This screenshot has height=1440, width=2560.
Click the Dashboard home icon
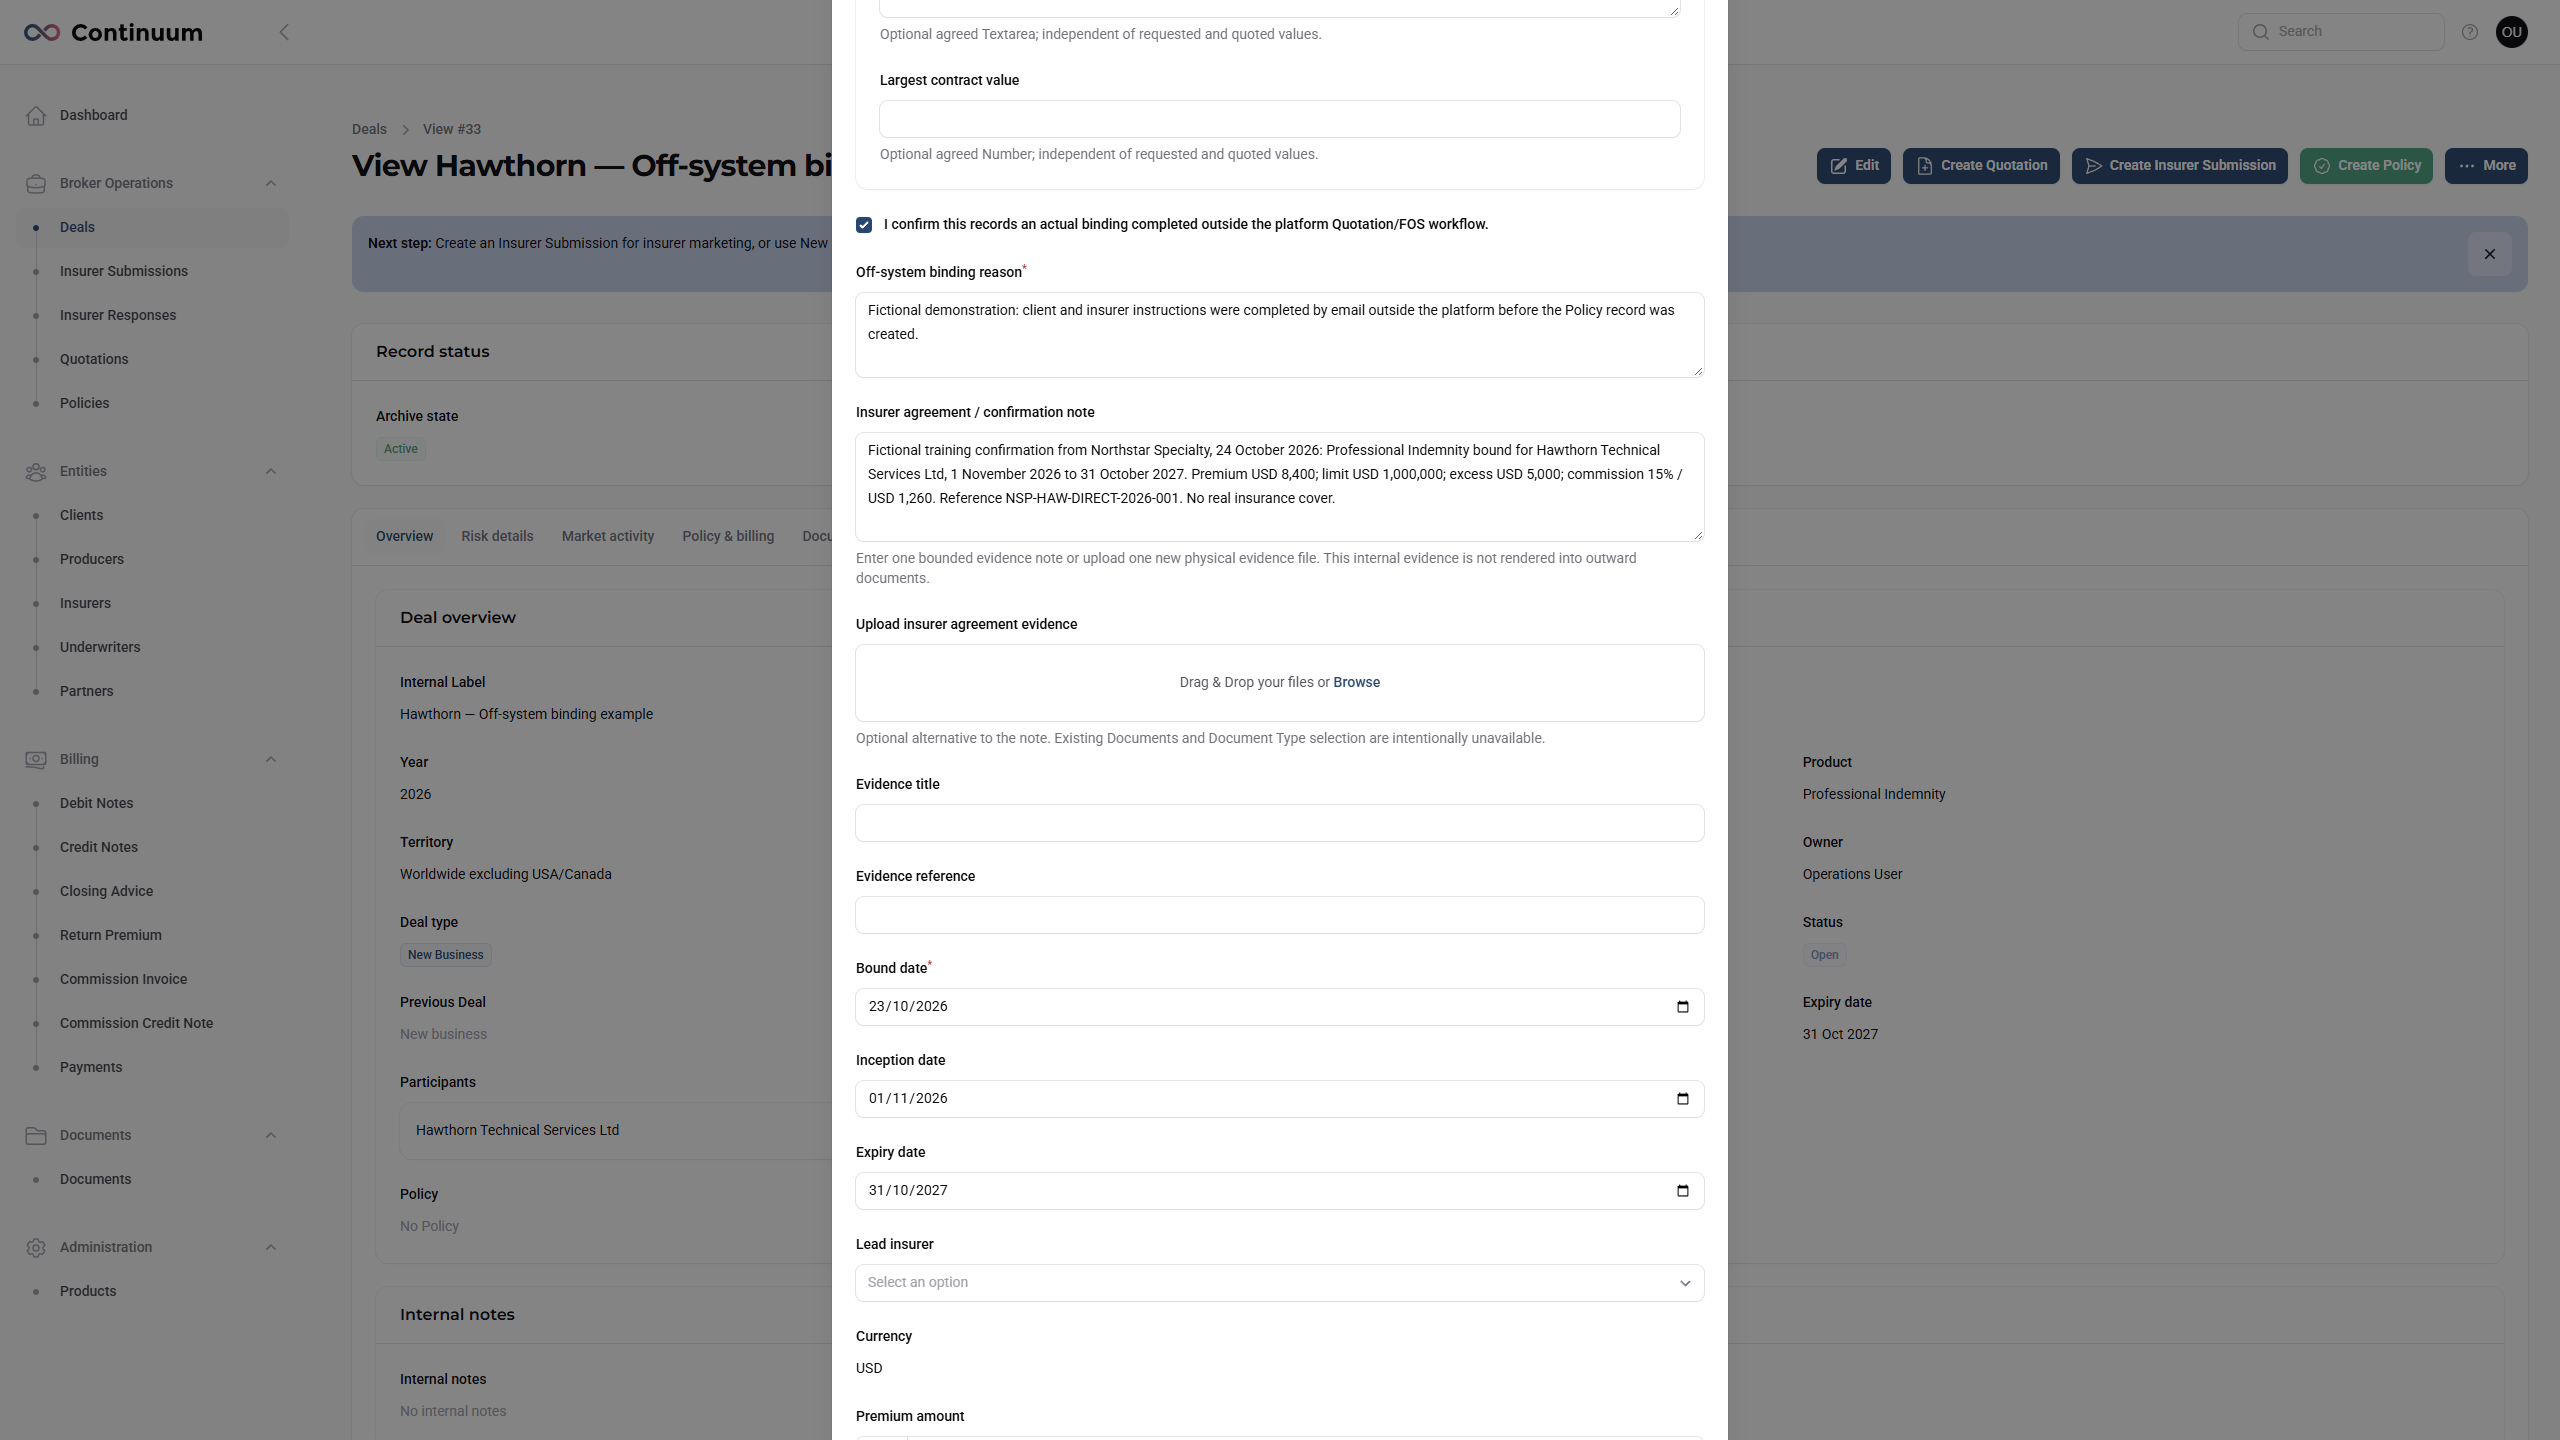tap(36, 116)
